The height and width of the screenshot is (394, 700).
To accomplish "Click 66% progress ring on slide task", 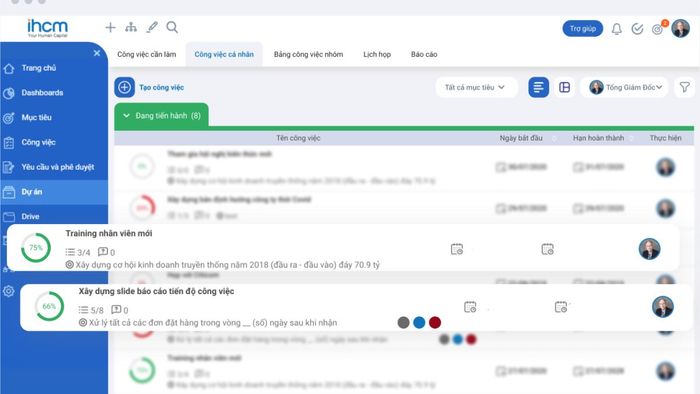I will coord(49,306).
